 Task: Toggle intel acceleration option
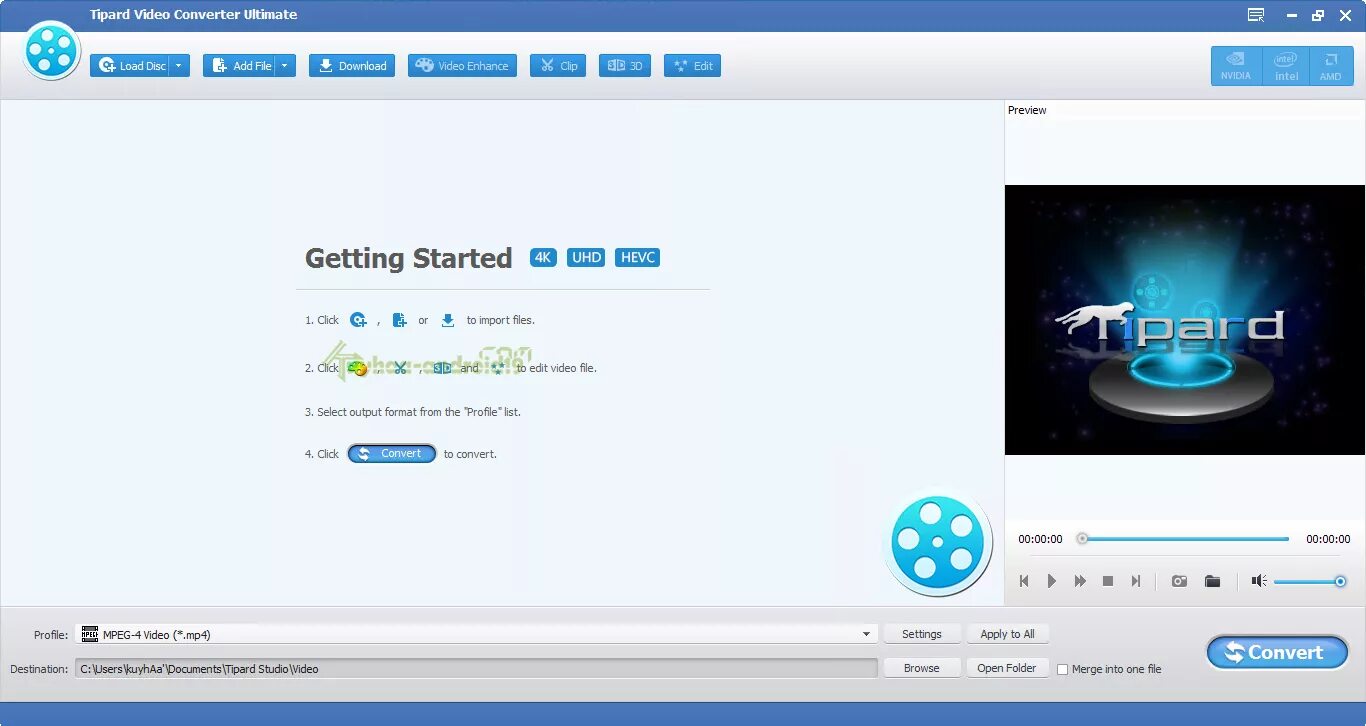pos(1285,64)
